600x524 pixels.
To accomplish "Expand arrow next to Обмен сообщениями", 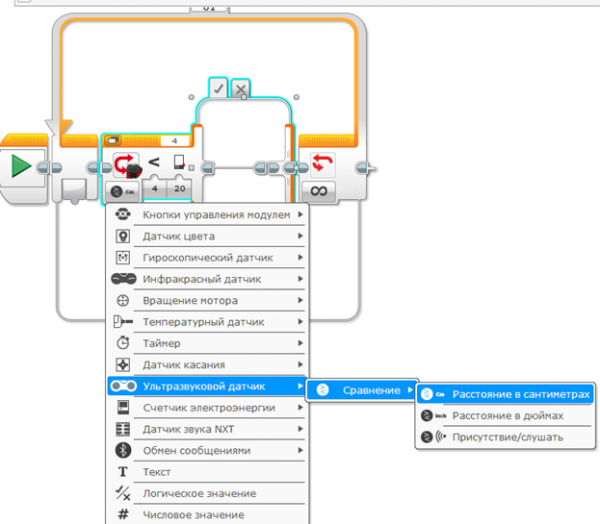I will coord(300,450).
